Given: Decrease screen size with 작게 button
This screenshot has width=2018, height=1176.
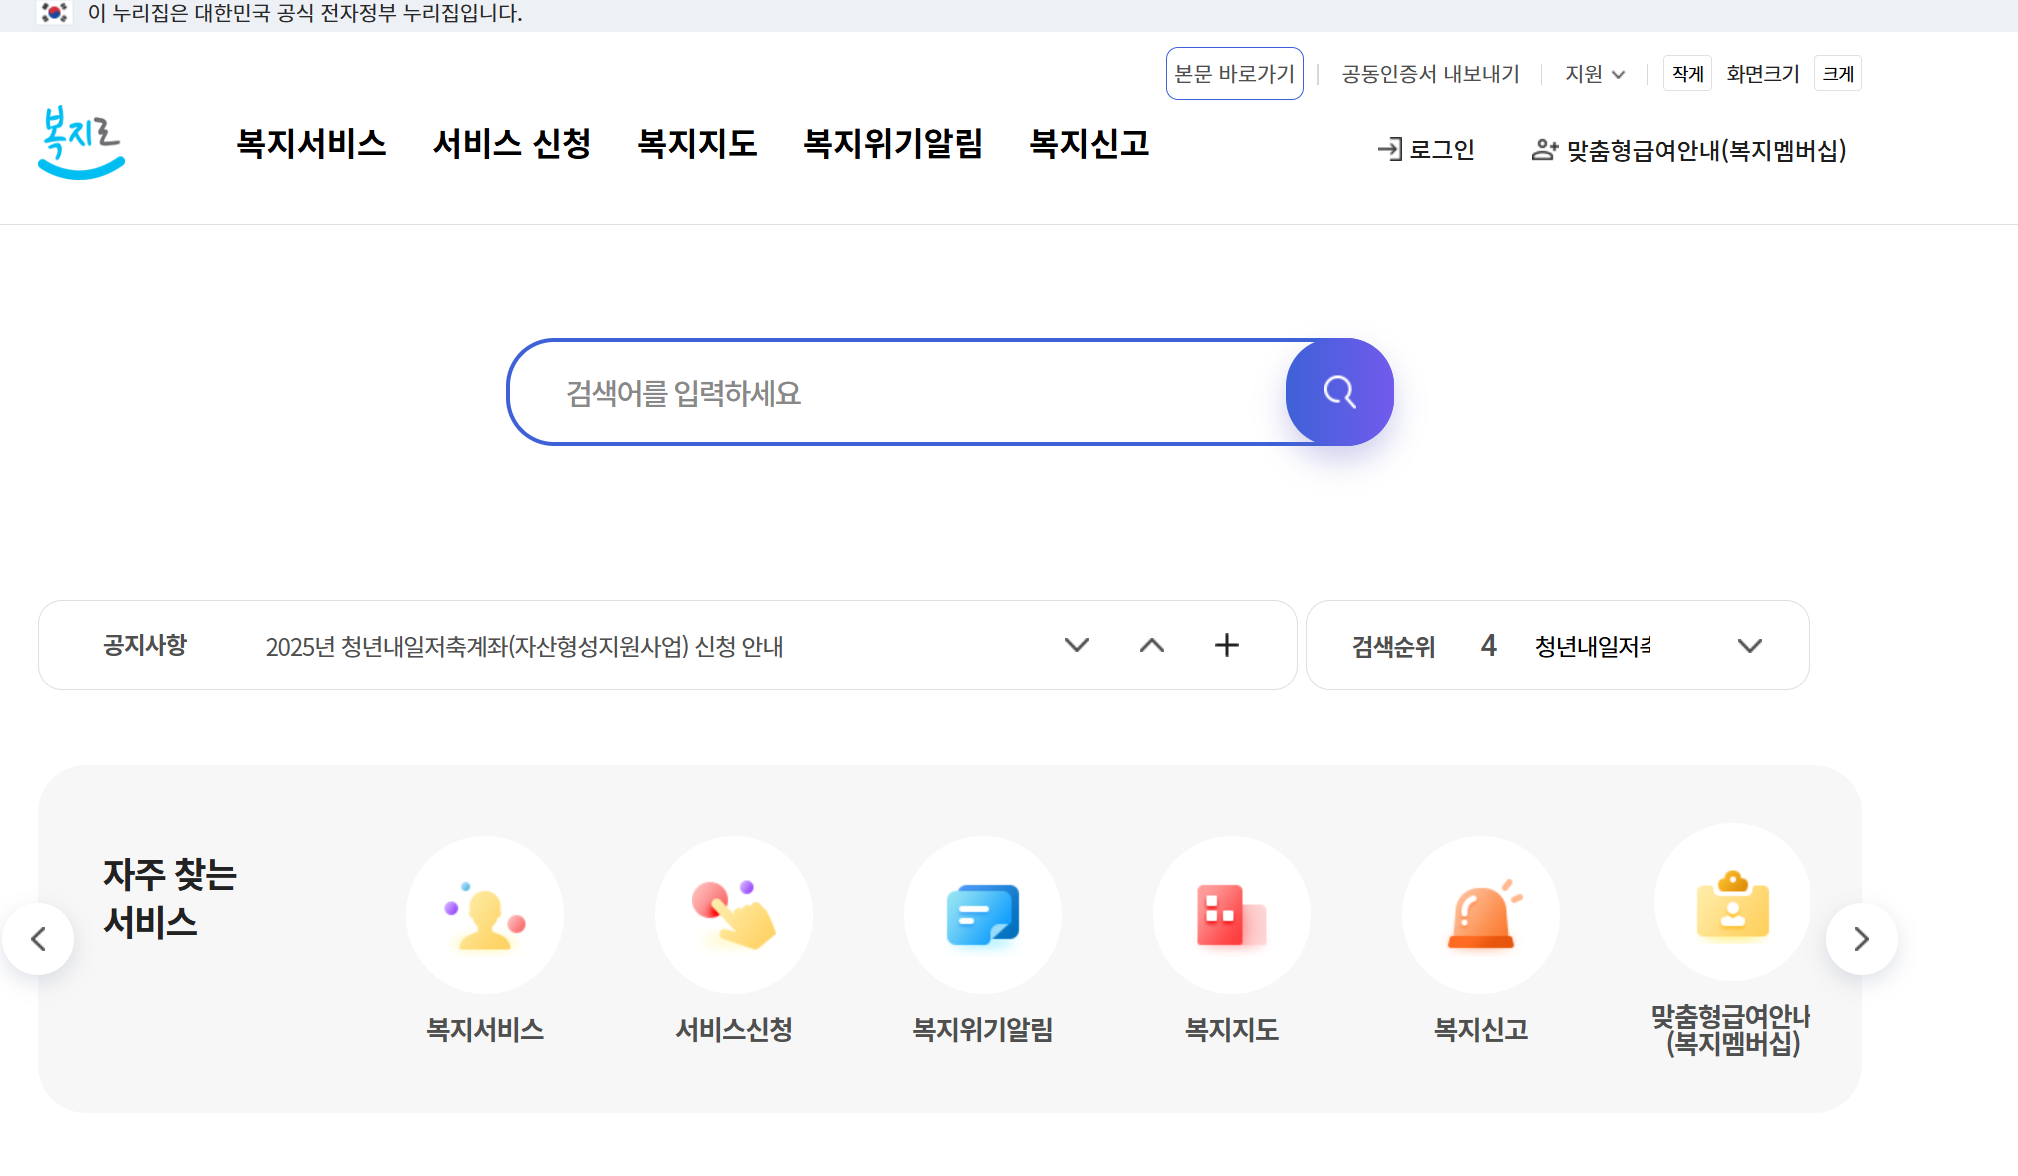Looking at the screenshot, I should pos(1687,74).
